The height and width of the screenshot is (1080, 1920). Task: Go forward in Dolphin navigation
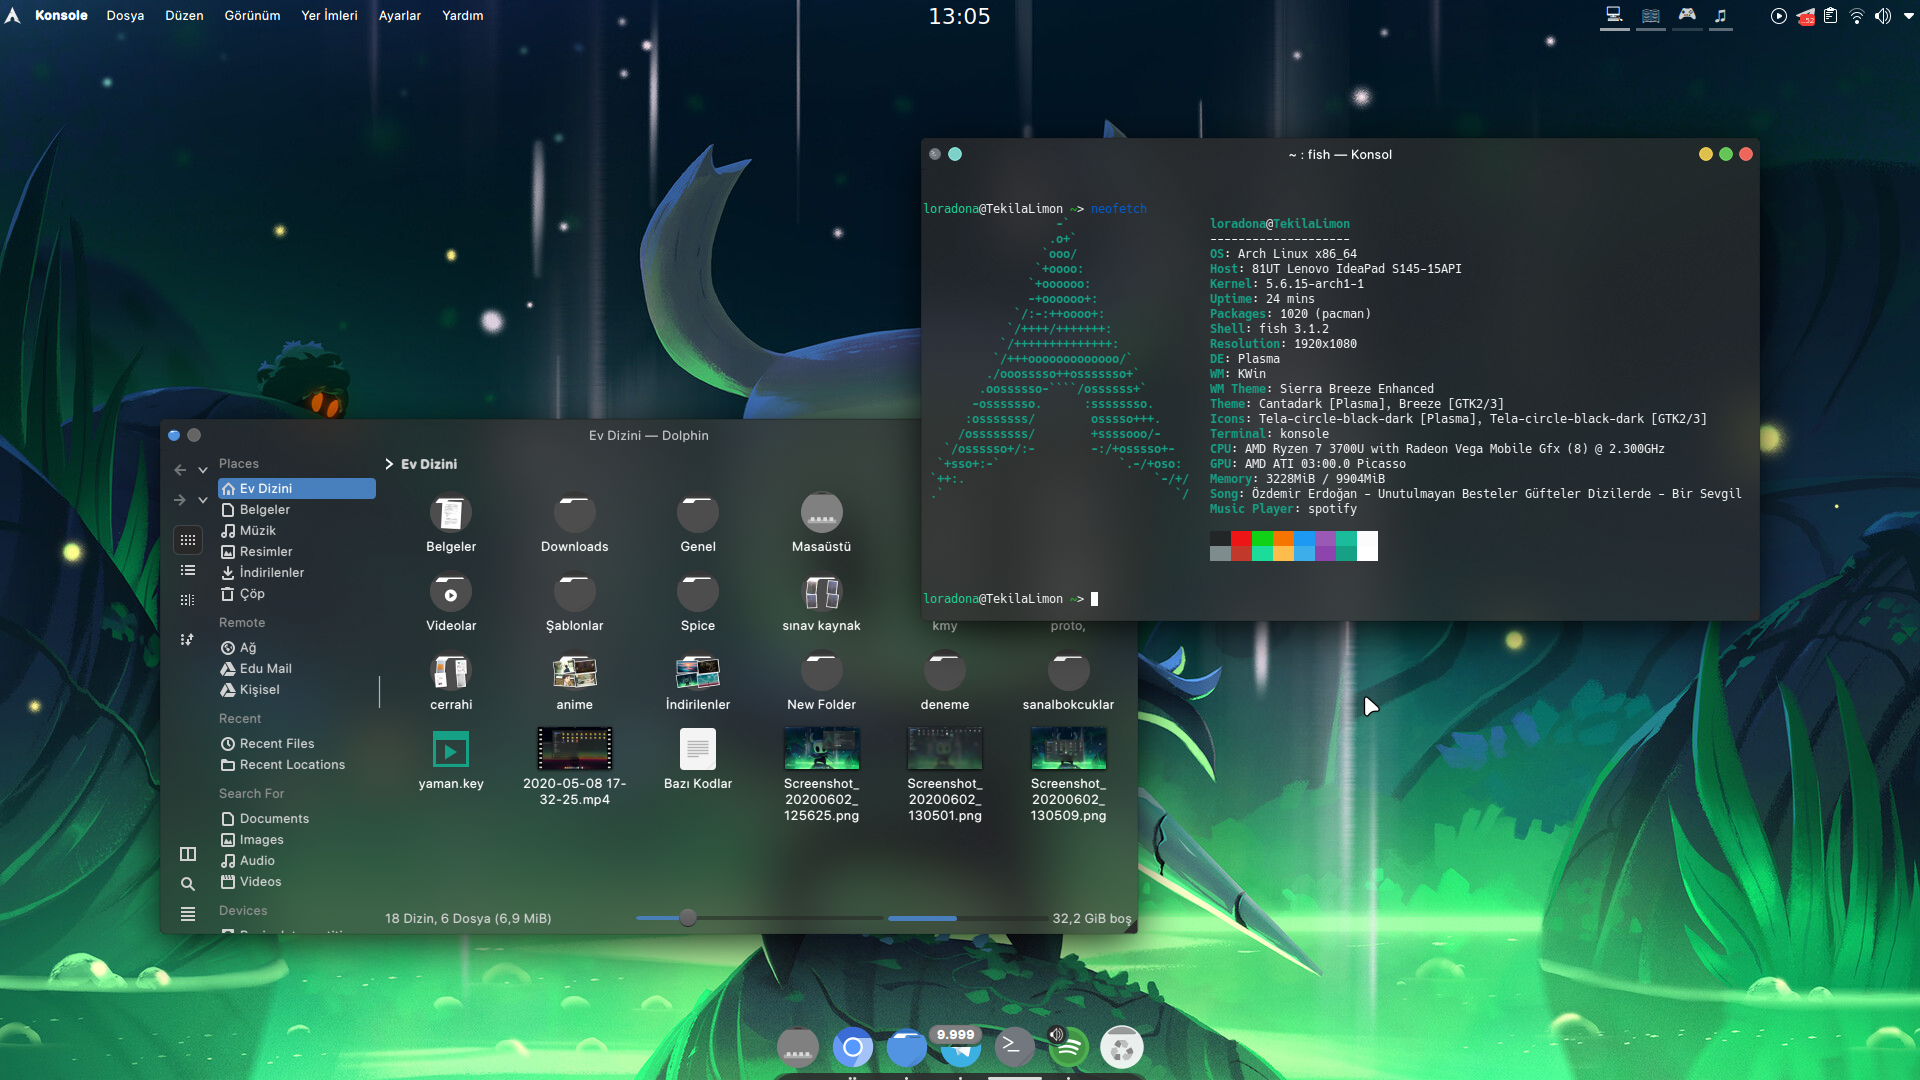click(x=180, y=500)
